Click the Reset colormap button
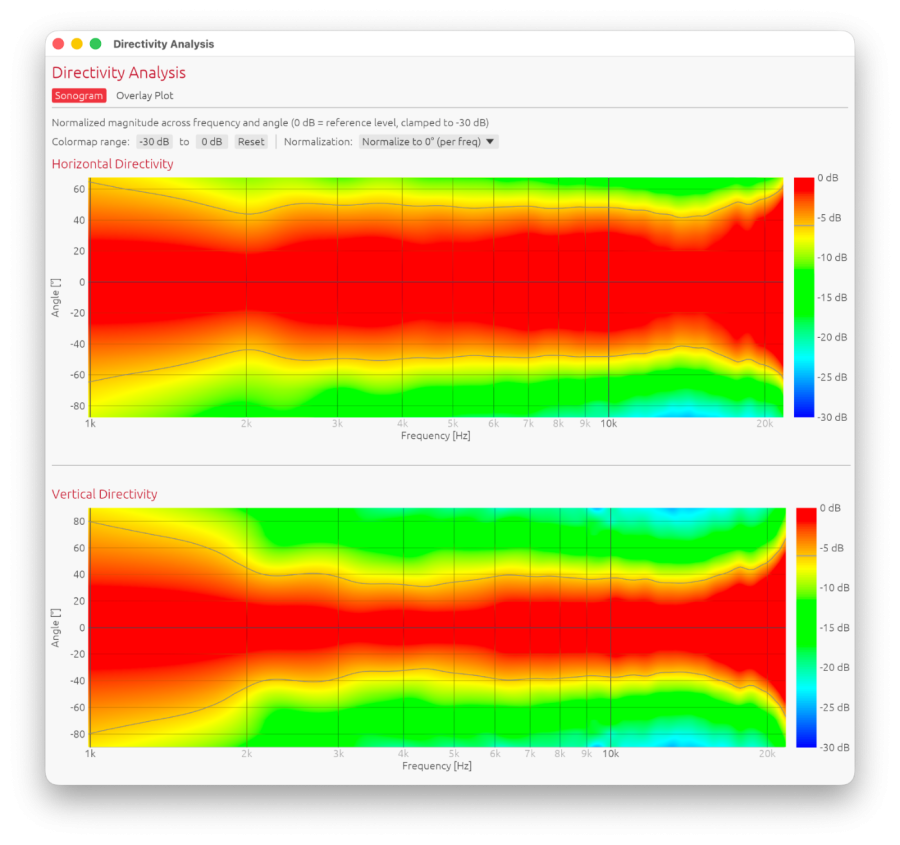900x845 pixels. (x=251, y=142)
